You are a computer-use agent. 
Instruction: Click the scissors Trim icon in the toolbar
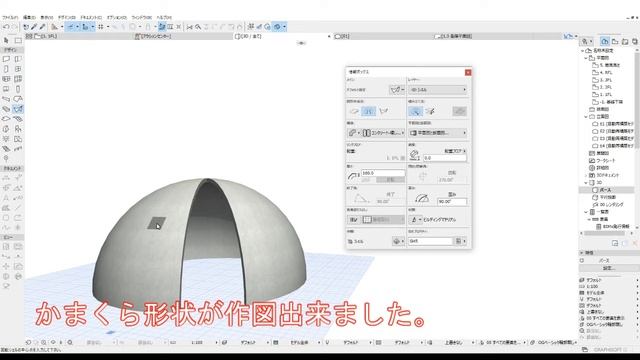click(x=190, y=27)
